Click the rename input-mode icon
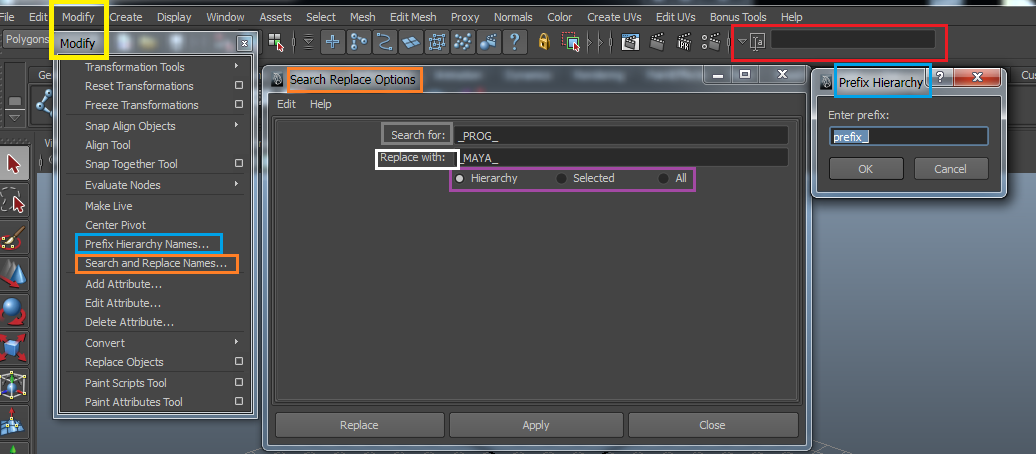 point(758,42)
